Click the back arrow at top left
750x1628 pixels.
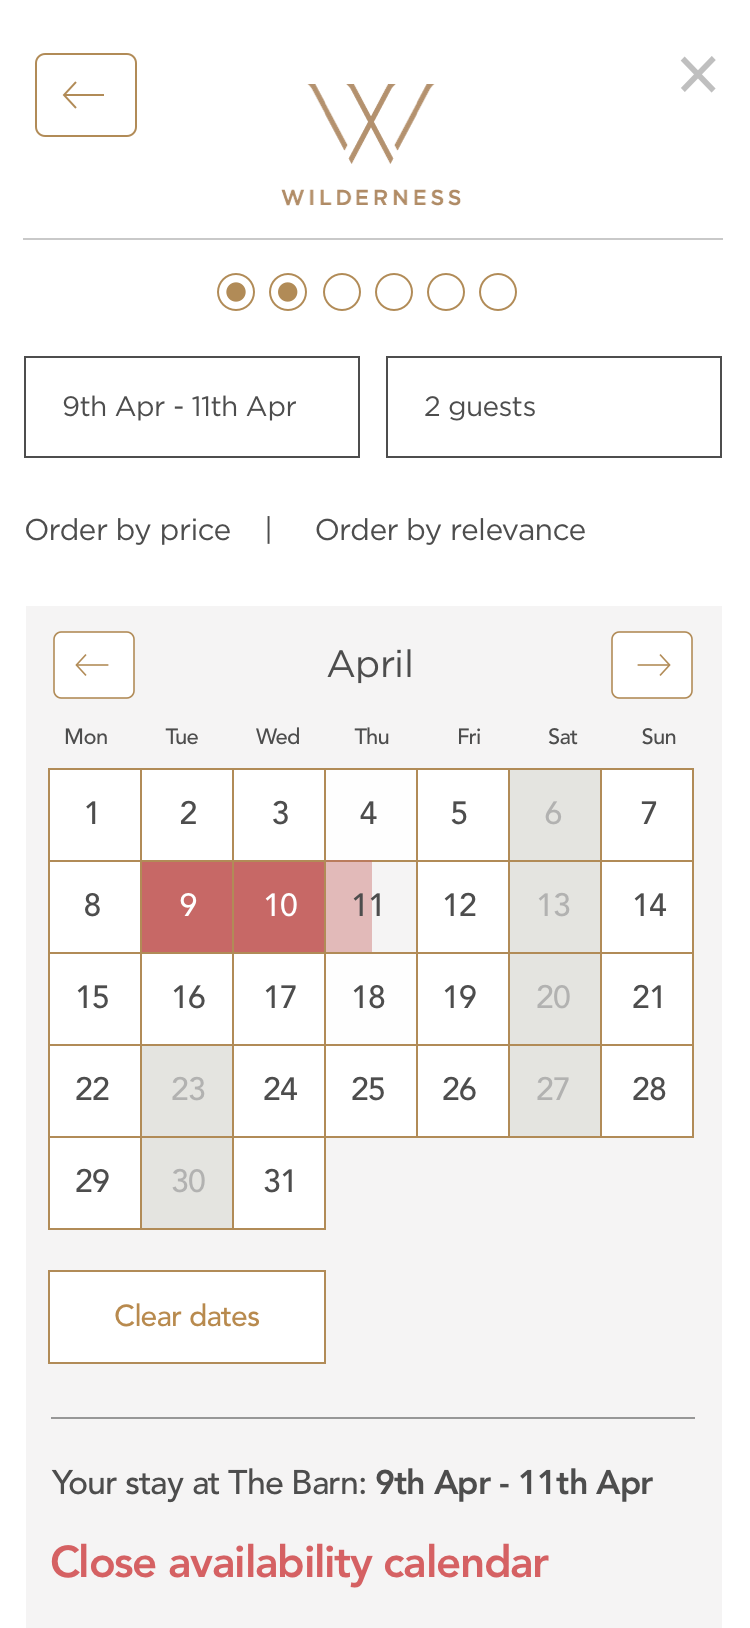tap(86, 95)
